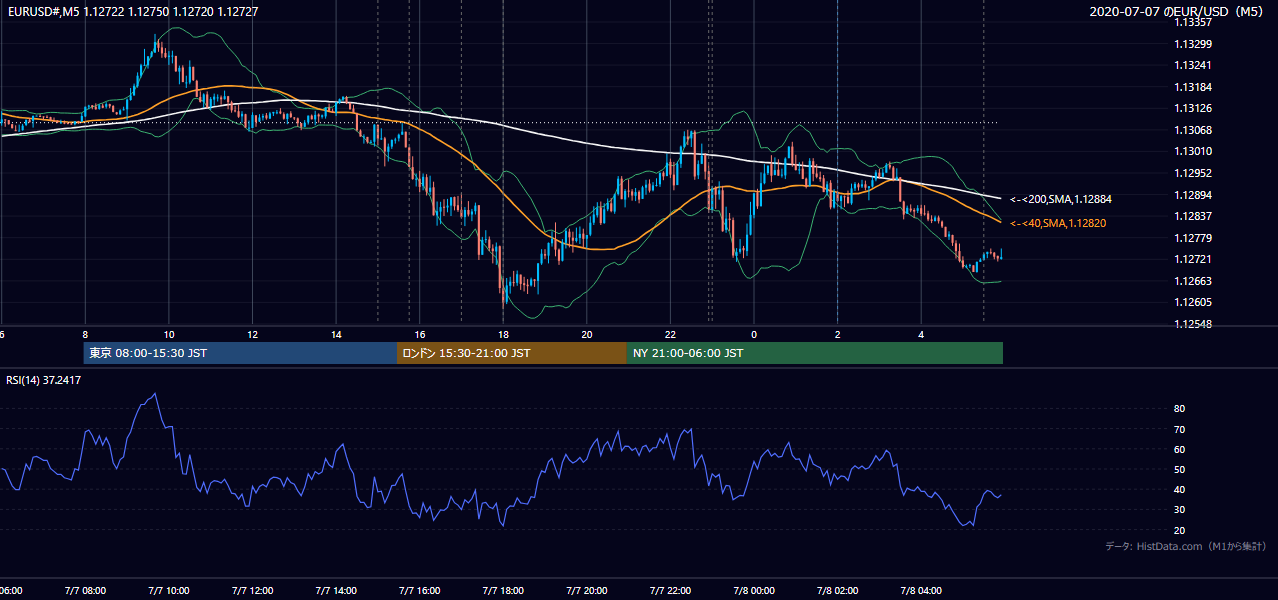Click the 7/7 18:00 time label
Screen dimensions: 1278x600
503,591
